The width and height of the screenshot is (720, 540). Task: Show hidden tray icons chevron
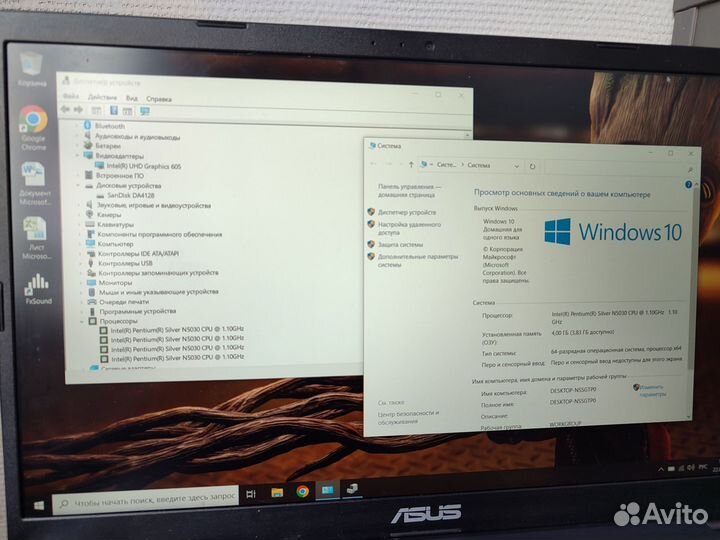click(x=661, y=469)
